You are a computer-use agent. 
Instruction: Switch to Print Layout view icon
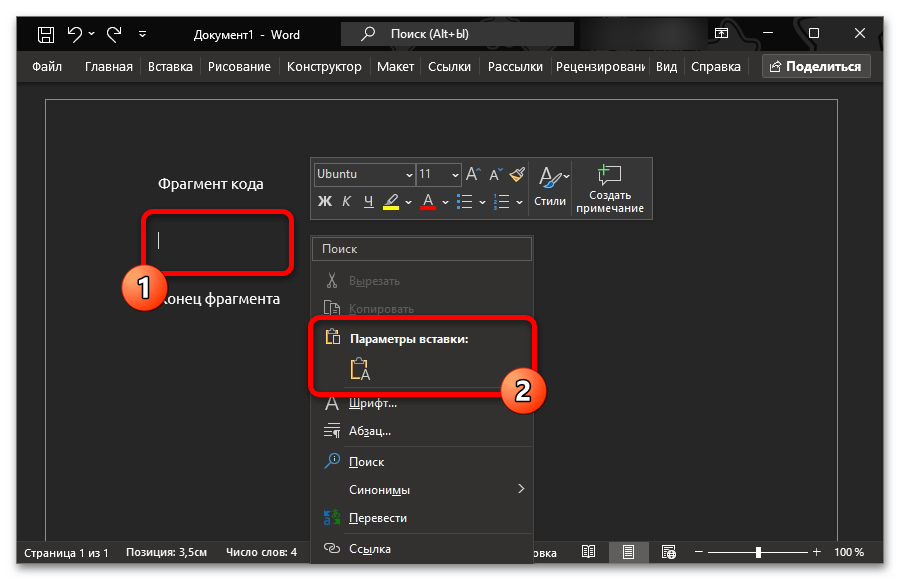tap(629, 552)
